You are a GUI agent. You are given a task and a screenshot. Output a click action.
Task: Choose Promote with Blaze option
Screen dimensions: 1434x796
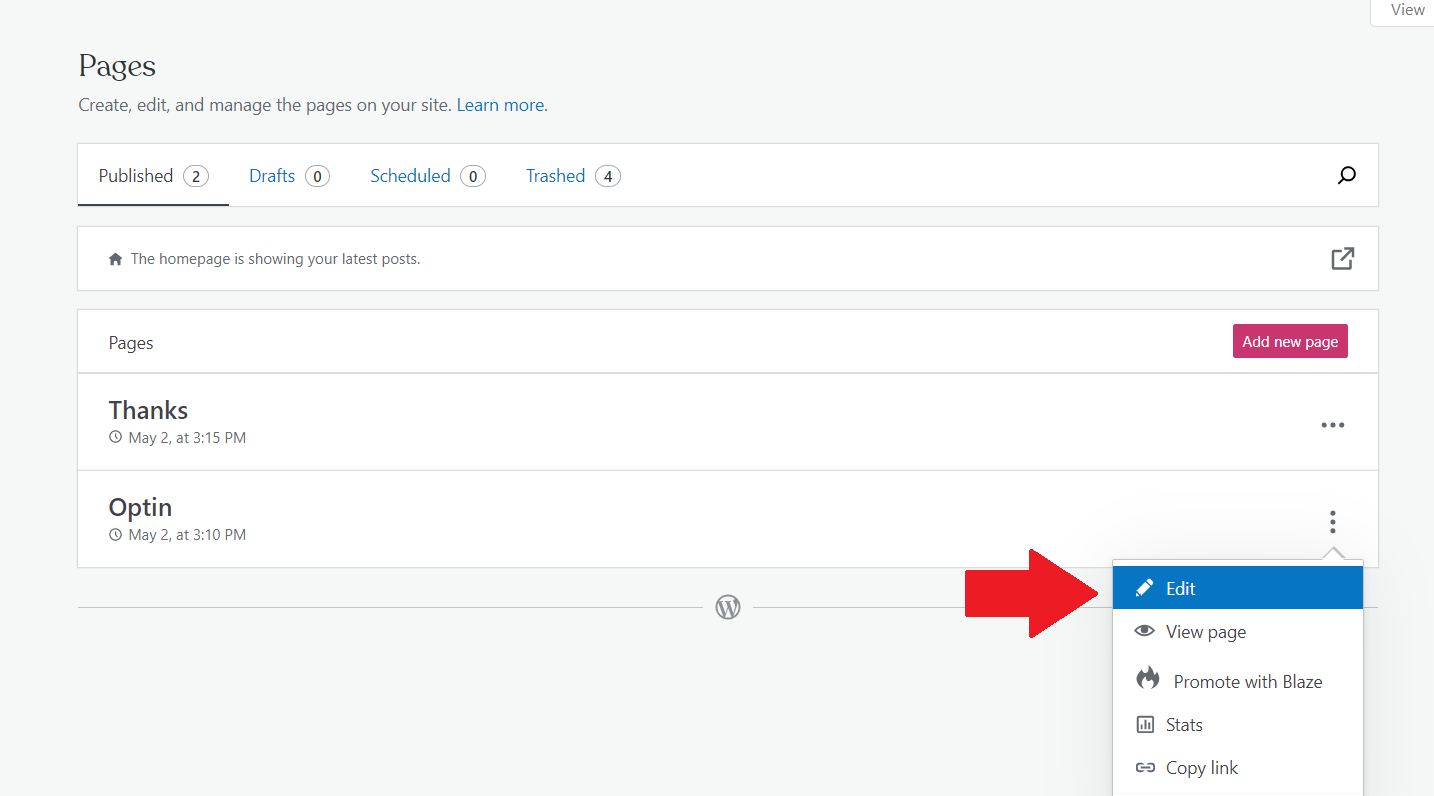1238,681
